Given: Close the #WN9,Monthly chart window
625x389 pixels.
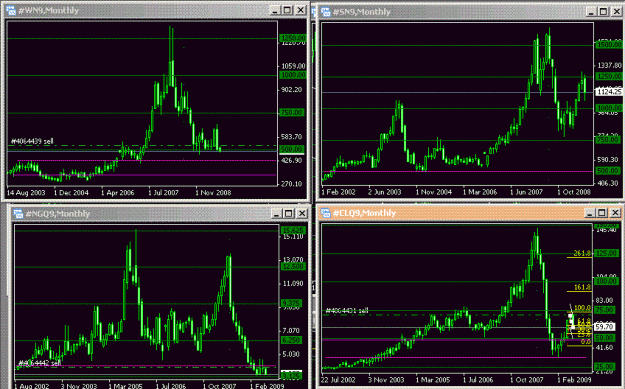Looking at the screenshot, I should pyautogui.click(x=301, y=10).
